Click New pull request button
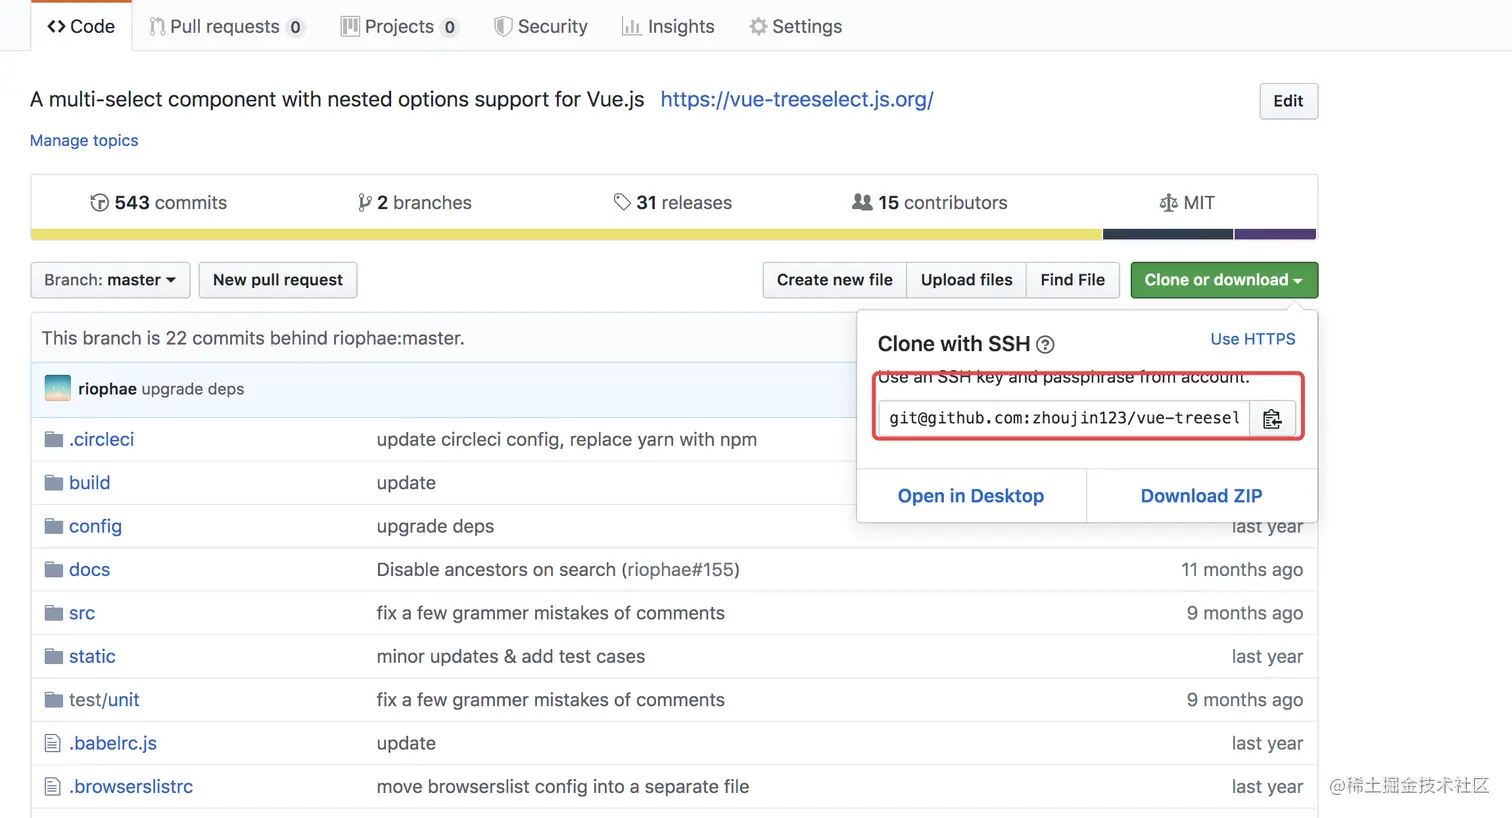Image resolution: width=1512 pixels, height=818 pixels. 278,280
